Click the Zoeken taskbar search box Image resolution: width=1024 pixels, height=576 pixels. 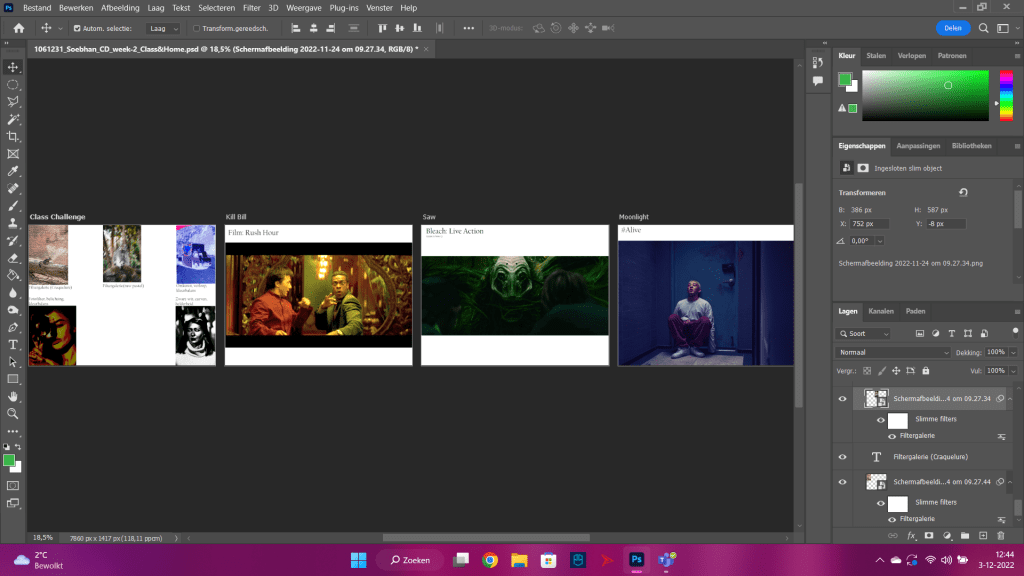[x=408, y=560]
